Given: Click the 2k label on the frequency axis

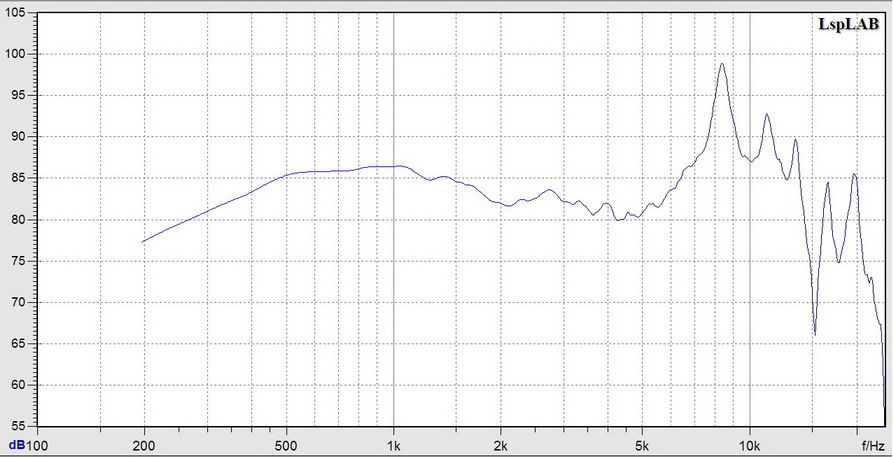Looking at the screenshot, I should click(501, 445).
